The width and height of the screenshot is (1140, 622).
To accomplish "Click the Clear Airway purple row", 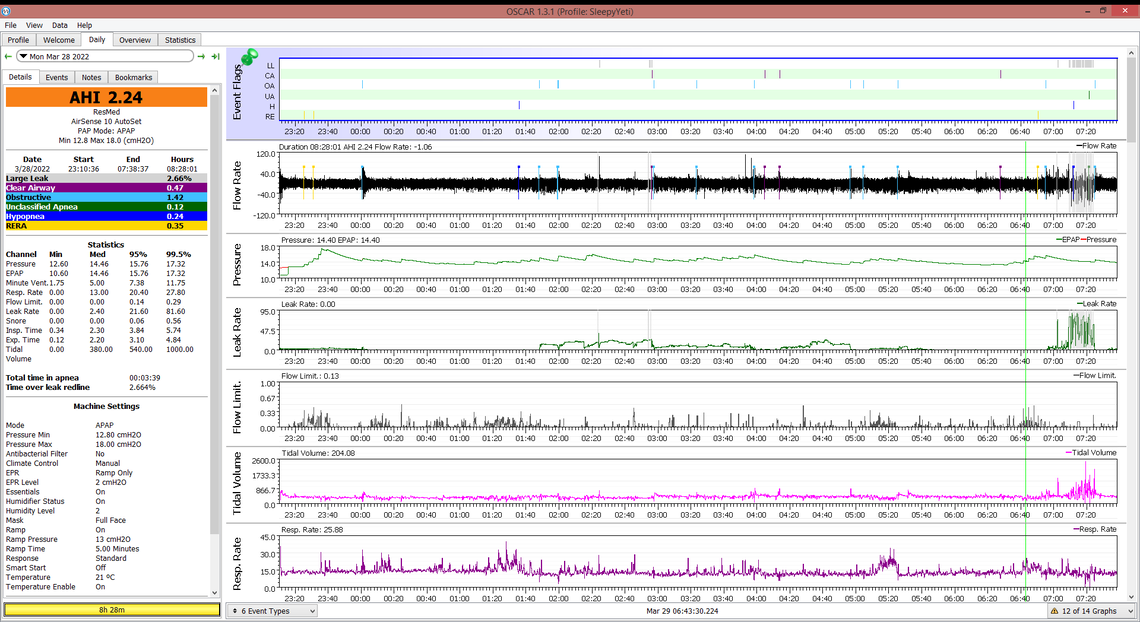I will coord(106,187).
